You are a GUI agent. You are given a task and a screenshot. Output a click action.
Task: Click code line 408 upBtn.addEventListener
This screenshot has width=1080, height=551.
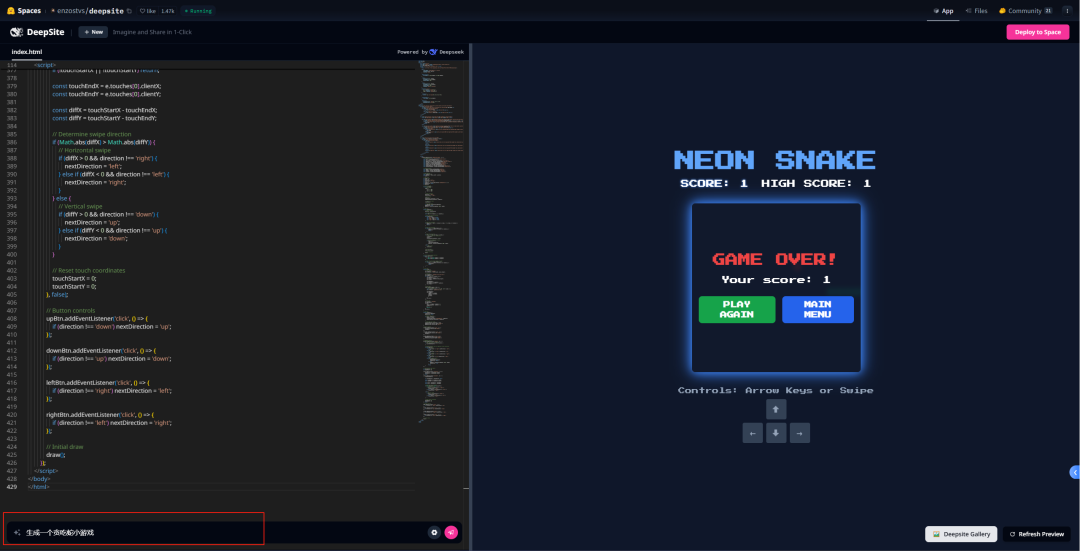point(96,319)
